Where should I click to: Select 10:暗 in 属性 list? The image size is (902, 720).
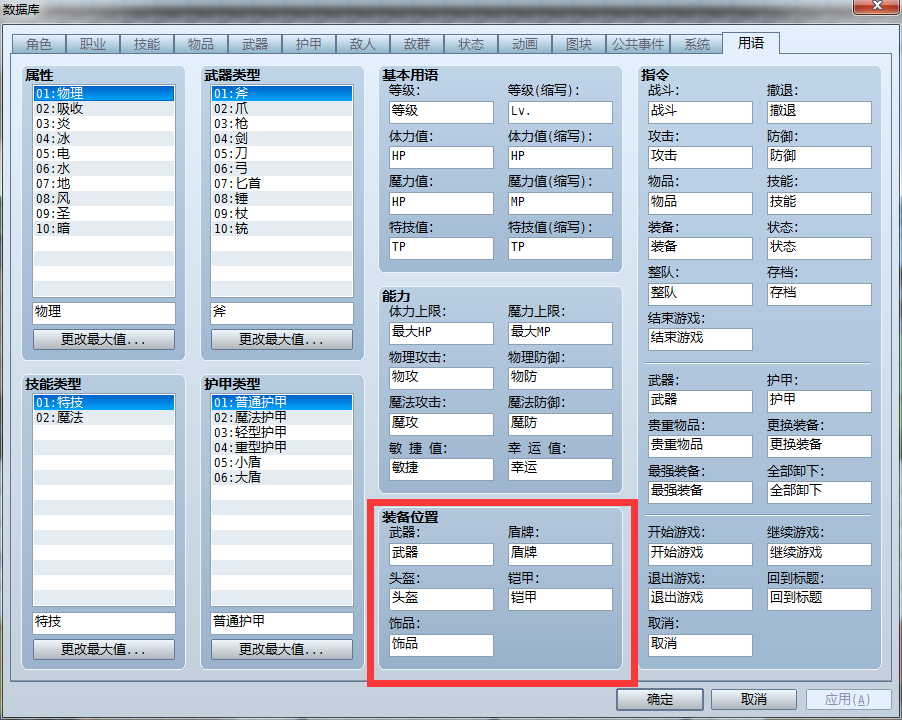[104, 228]
